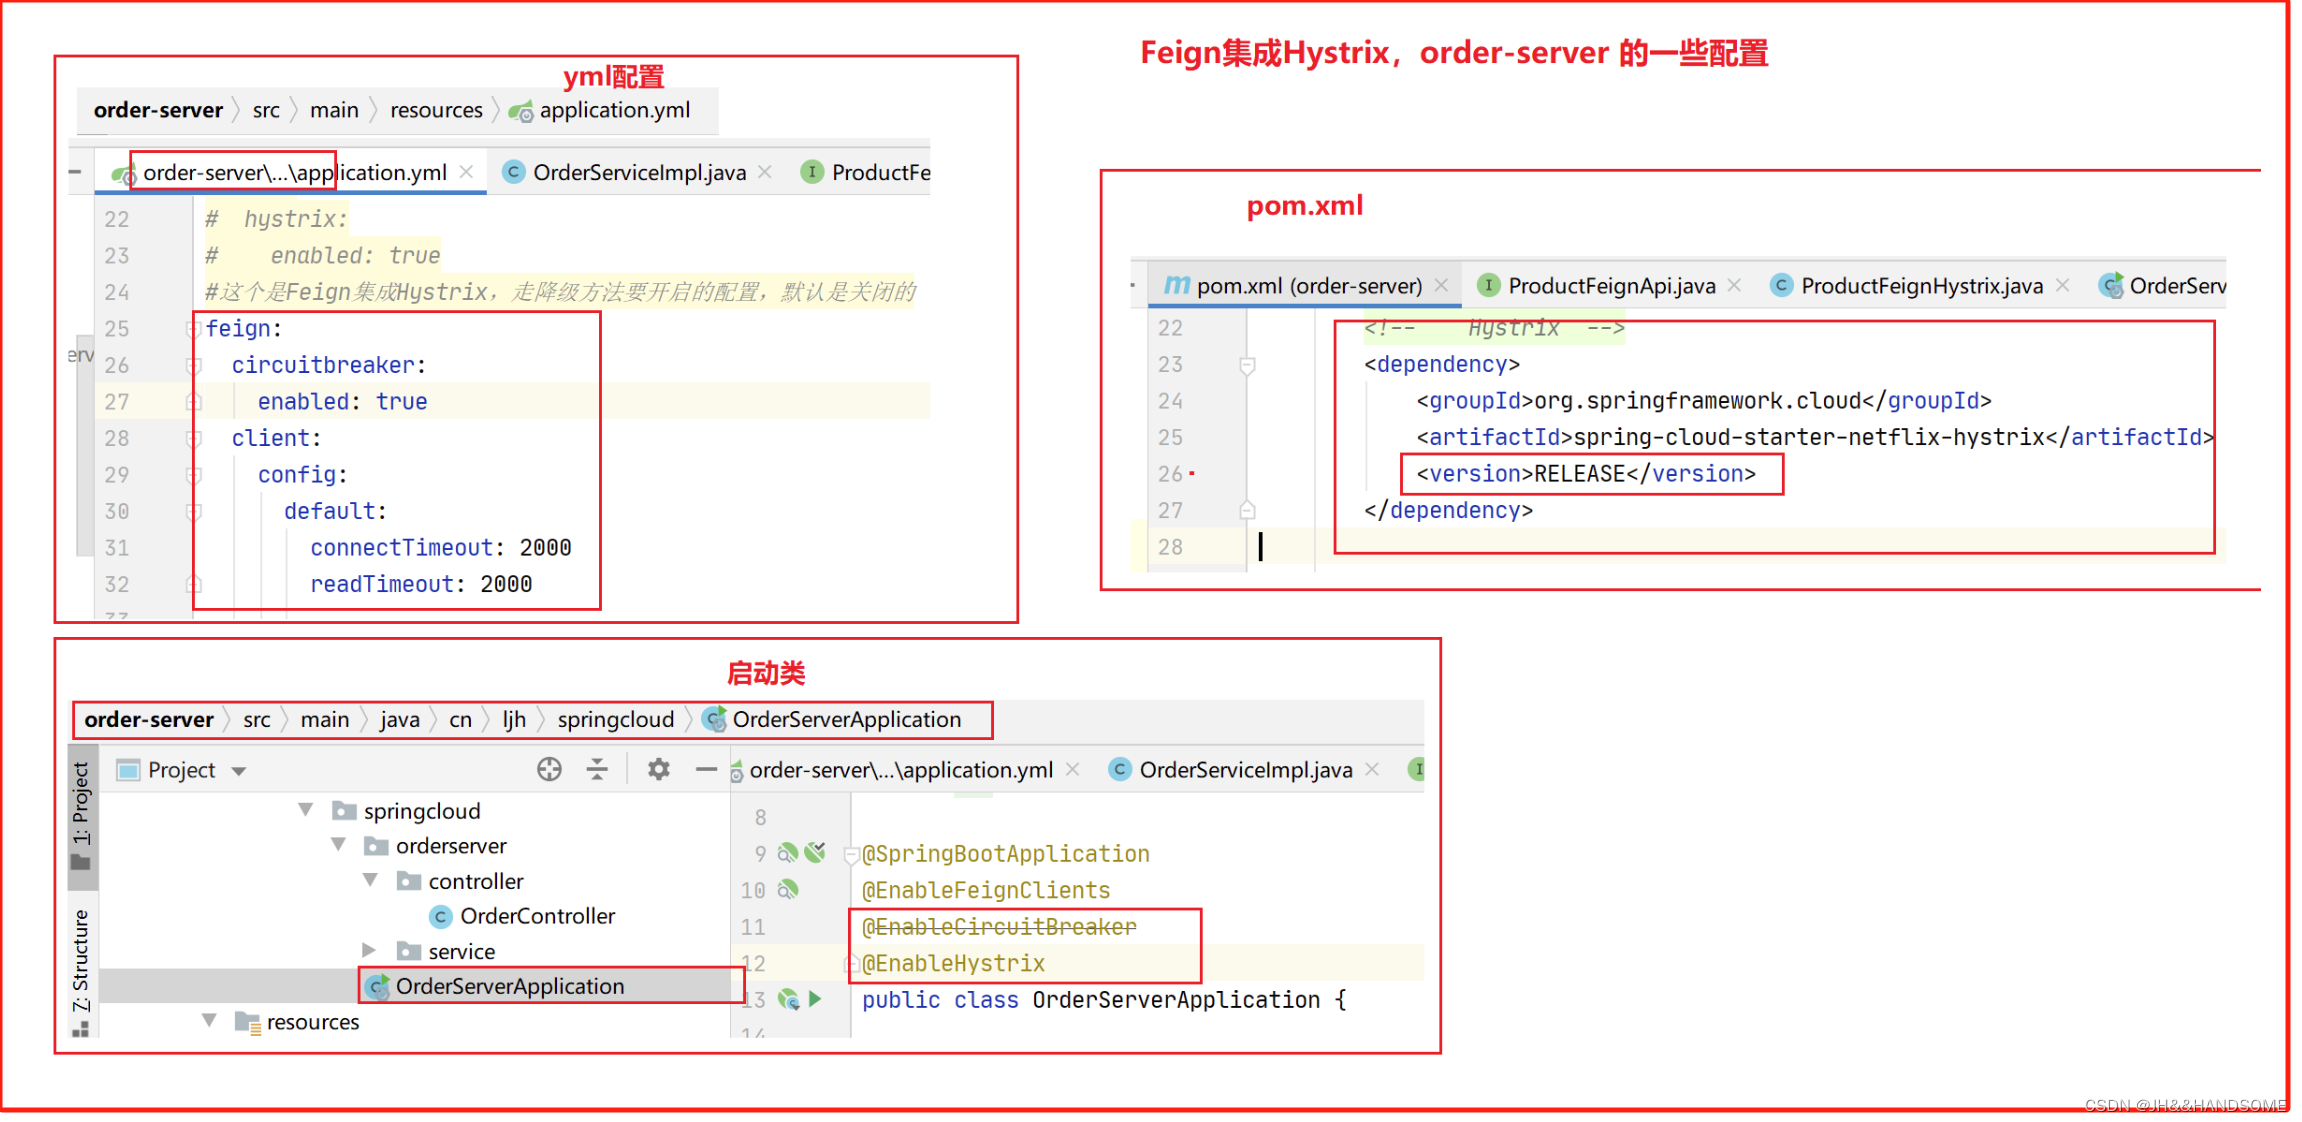
Task: Click the Locate/Scroll from Source crosshair icon
Action: 549,769
